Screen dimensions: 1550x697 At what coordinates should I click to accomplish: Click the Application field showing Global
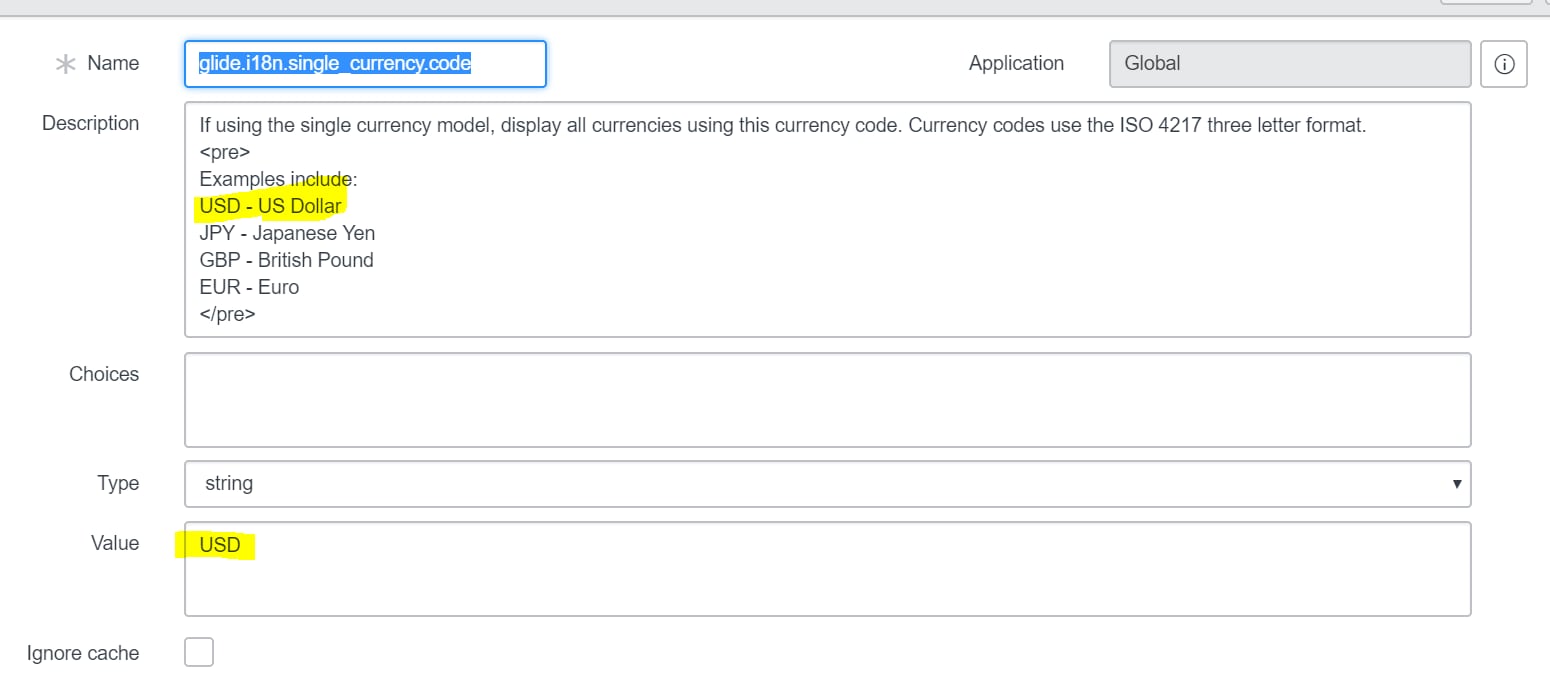[x=1288, y=63]
